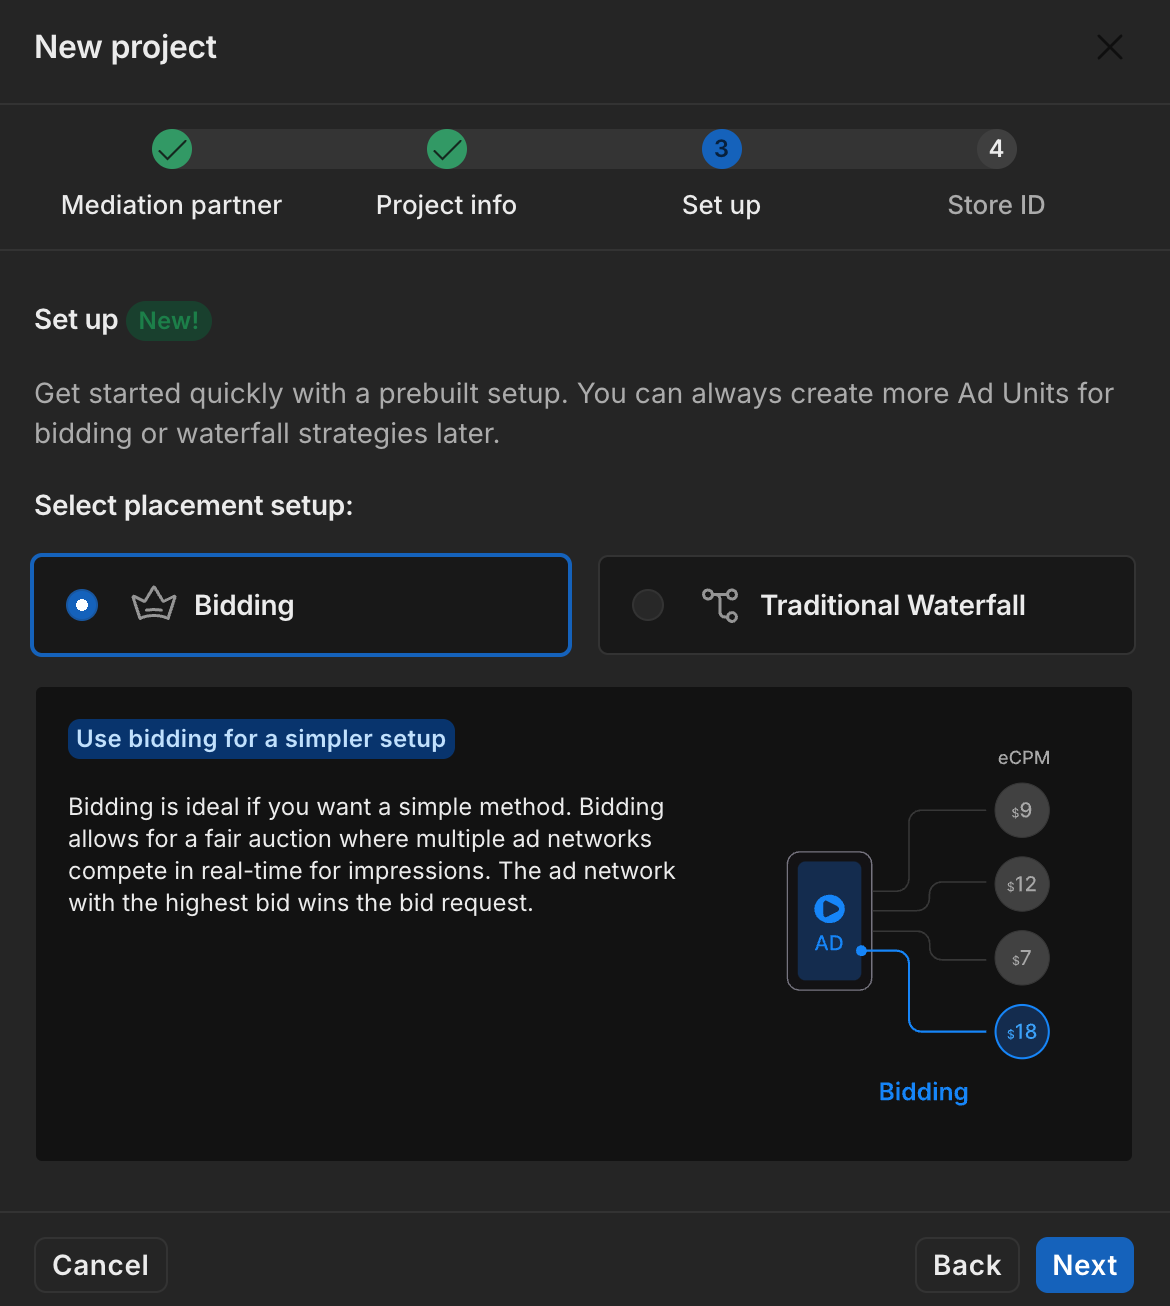1170x1306 pixels.
Task: Click the AD play icon in diagram
Action: tap(829, 909)
